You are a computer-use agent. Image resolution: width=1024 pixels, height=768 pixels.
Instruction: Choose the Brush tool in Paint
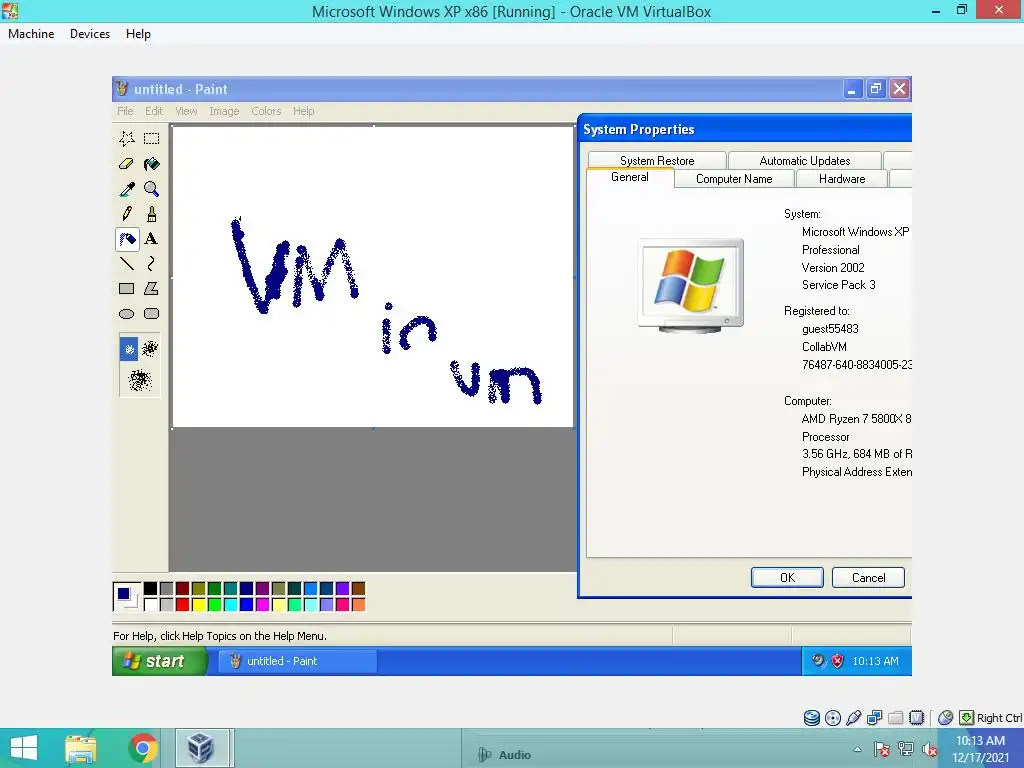coord(152,214)
